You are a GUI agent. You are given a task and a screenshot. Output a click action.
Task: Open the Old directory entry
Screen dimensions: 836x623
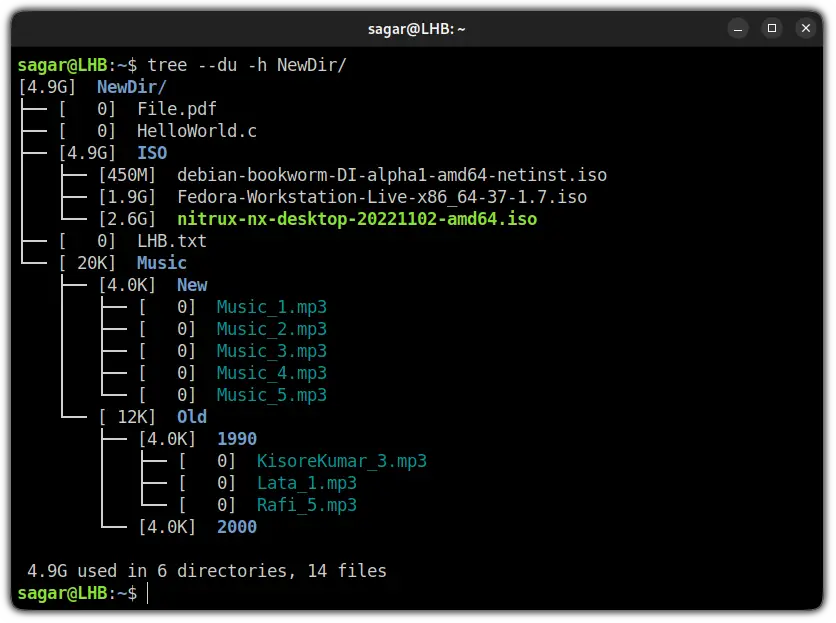click(x=190, y=417)
